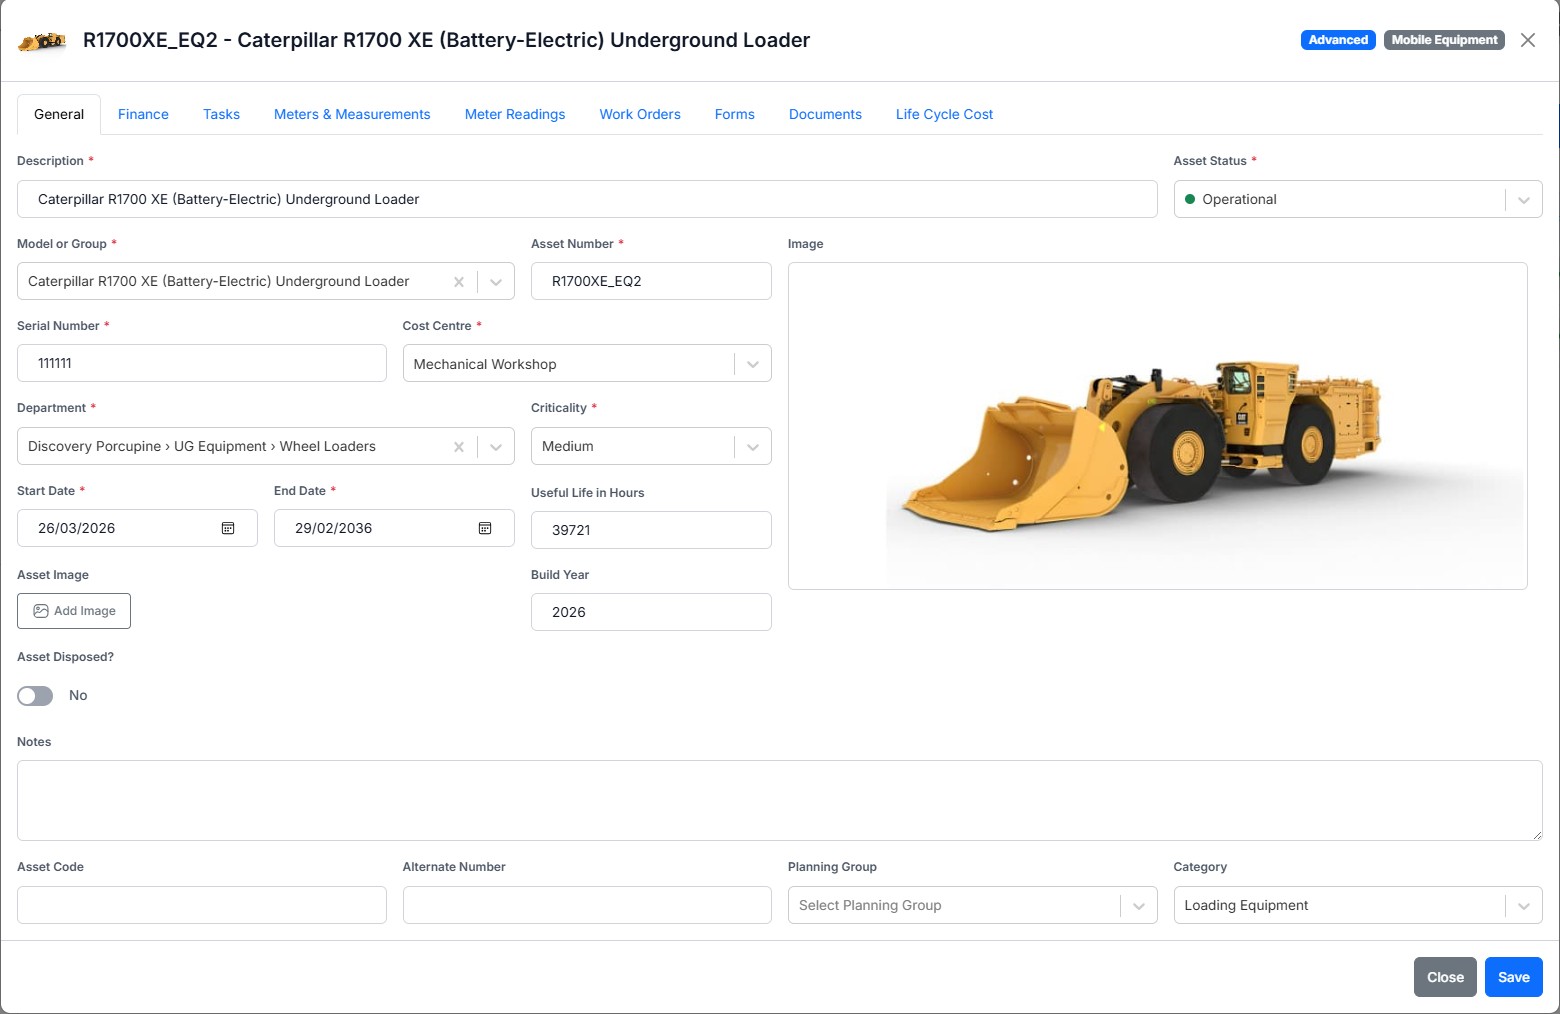1560x1014 pixels.
Task: Close the asset dialog with X icon
Action: point(1527,40)
